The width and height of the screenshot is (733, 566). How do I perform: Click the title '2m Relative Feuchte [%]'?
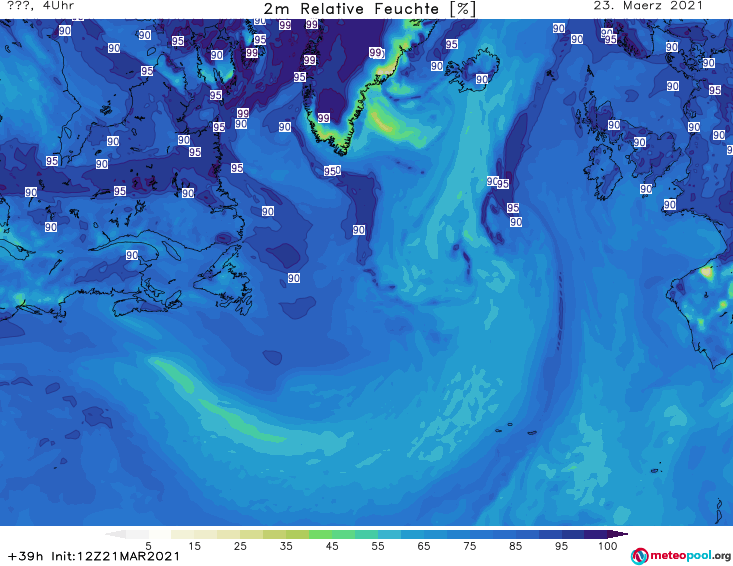tap(370, 9)
